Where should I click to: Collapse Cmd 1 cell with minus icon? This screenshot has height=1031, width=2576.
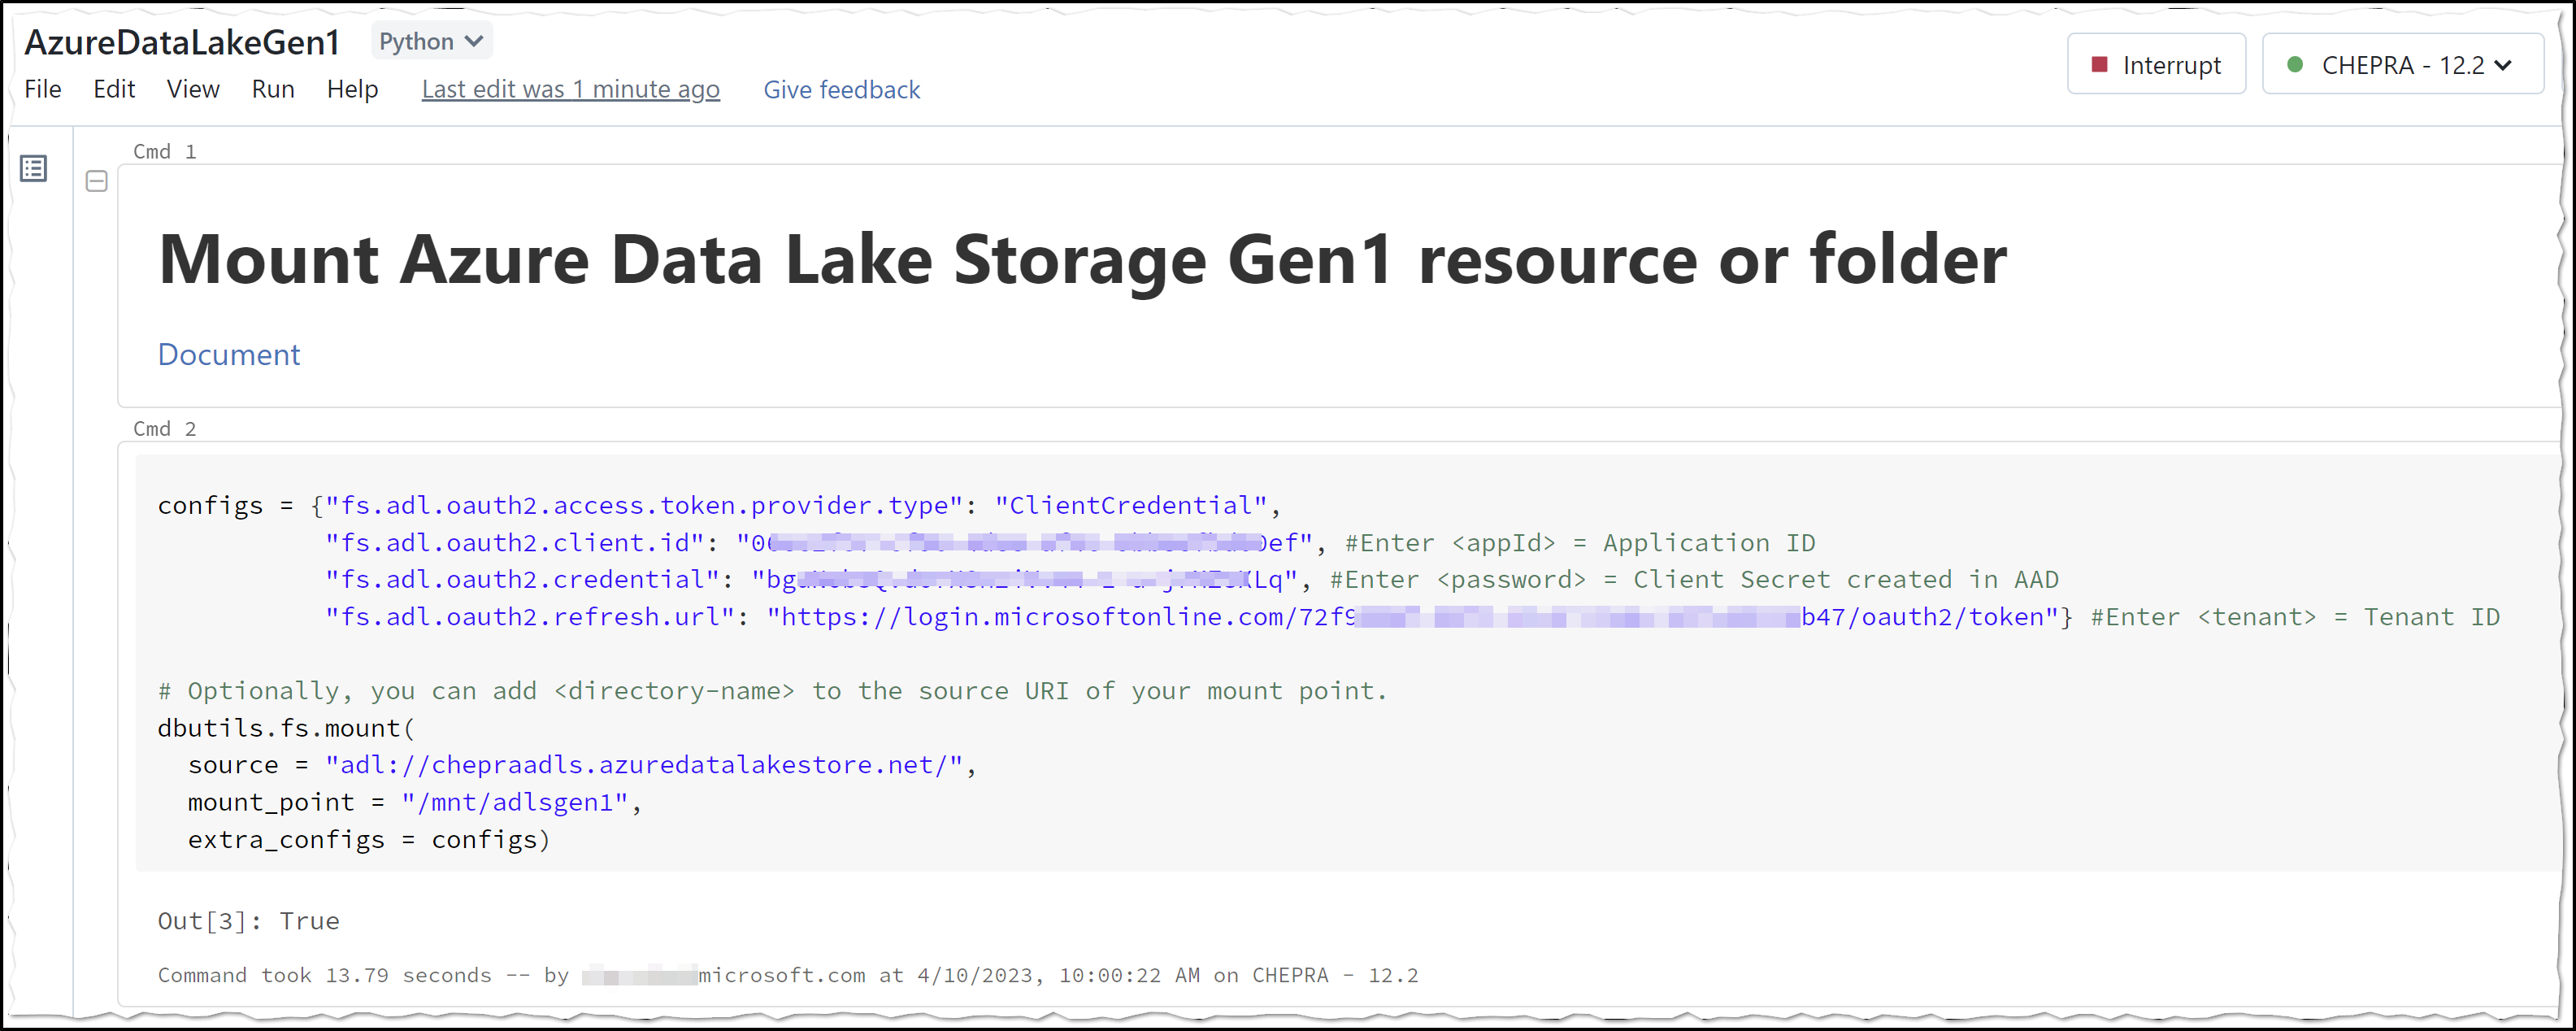point(96,181)
